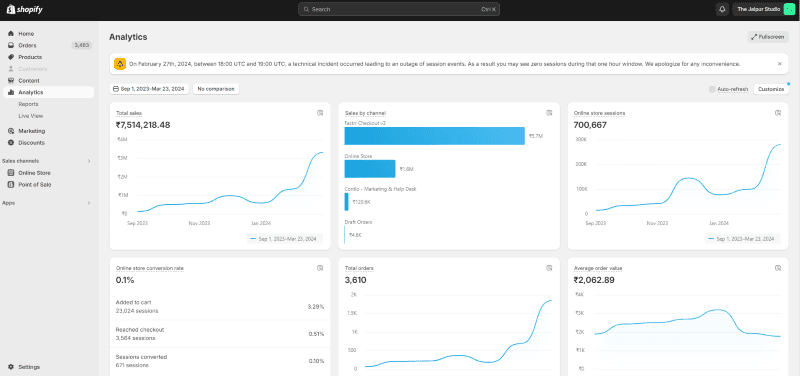Click the Fullscreen button
The width and height of the screenshot is (800, 376).
coord(768,37)
